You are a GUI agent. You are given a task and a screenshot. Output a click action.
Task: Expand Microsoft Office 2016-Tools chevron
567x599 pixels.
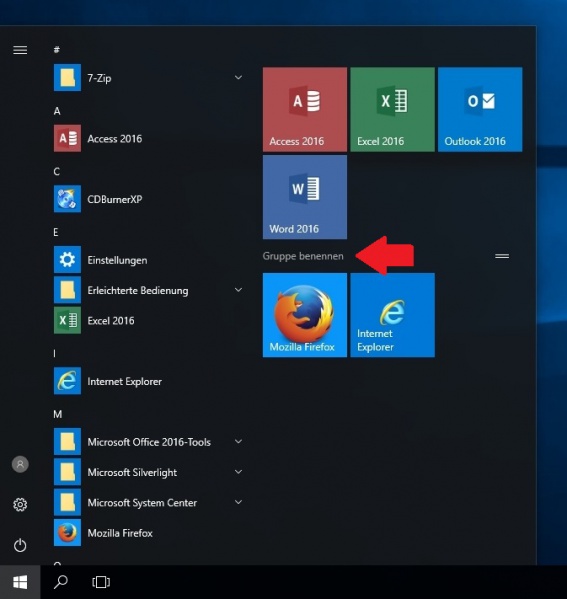click(238, 442)
